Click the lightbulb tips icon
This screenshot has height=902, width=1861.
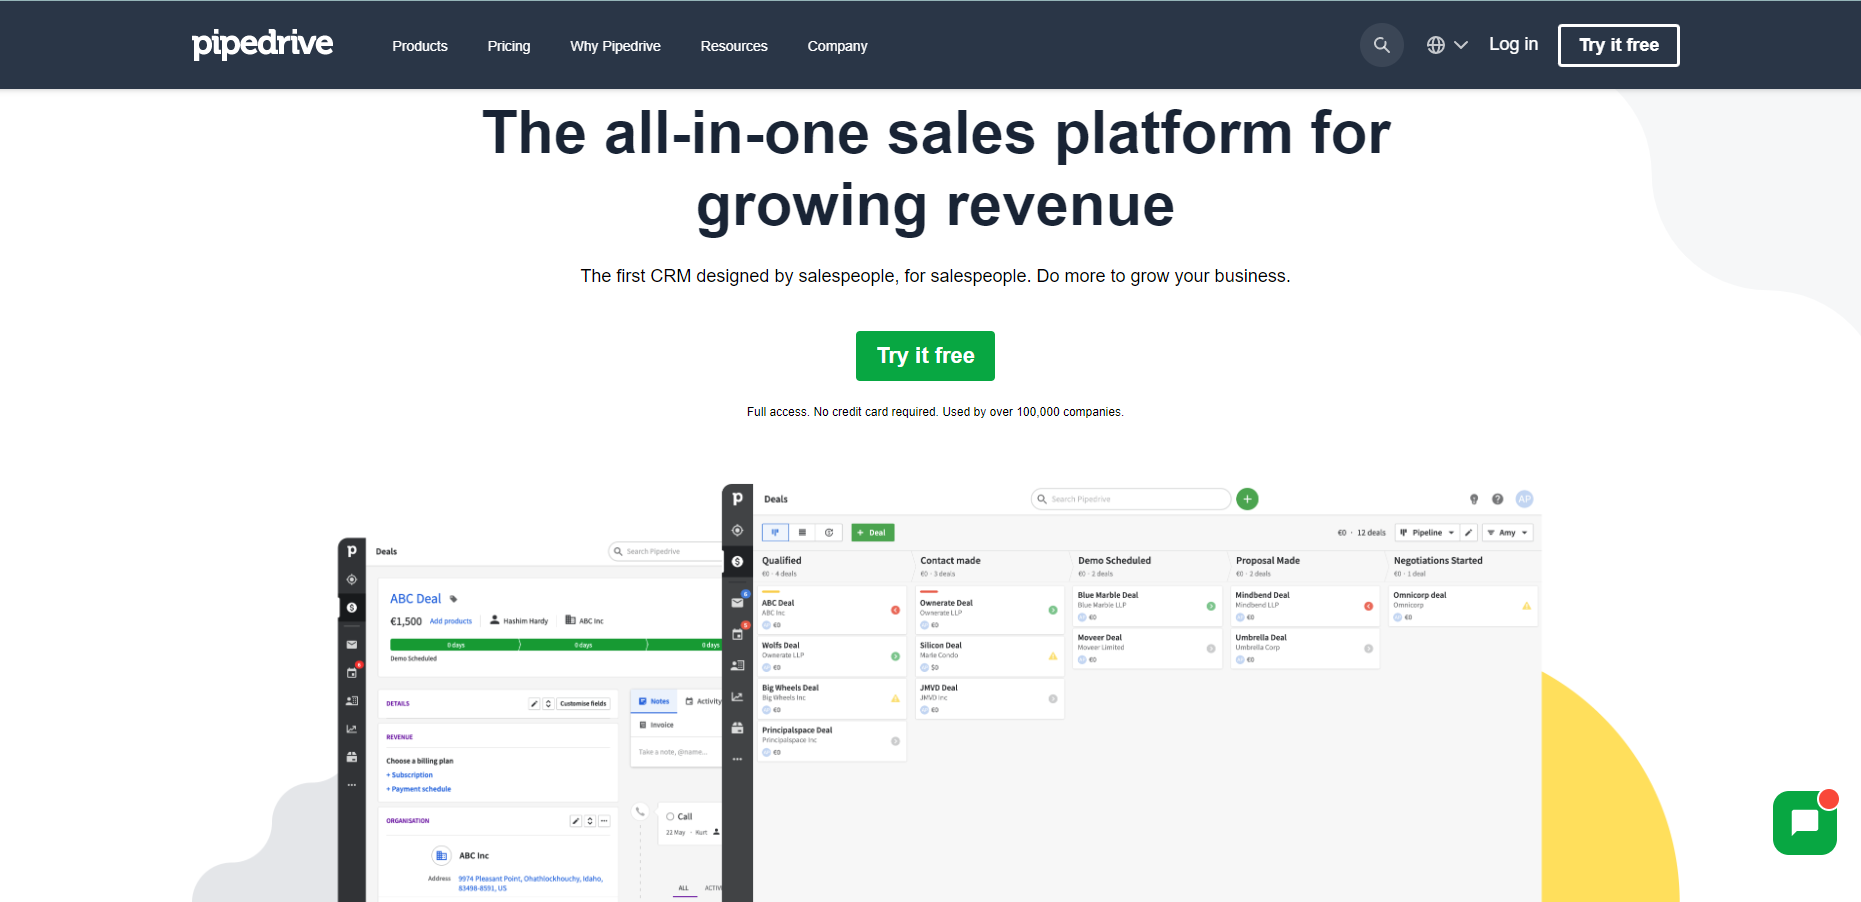click(1473, 499)
